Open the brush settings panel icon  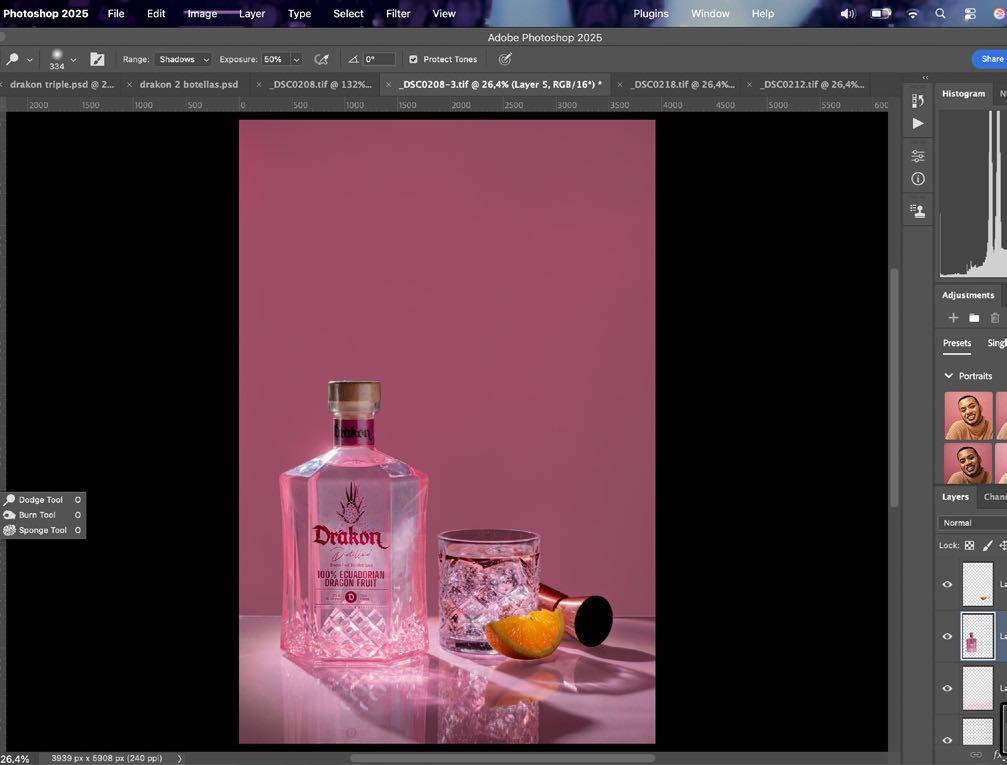pos(97,59)
